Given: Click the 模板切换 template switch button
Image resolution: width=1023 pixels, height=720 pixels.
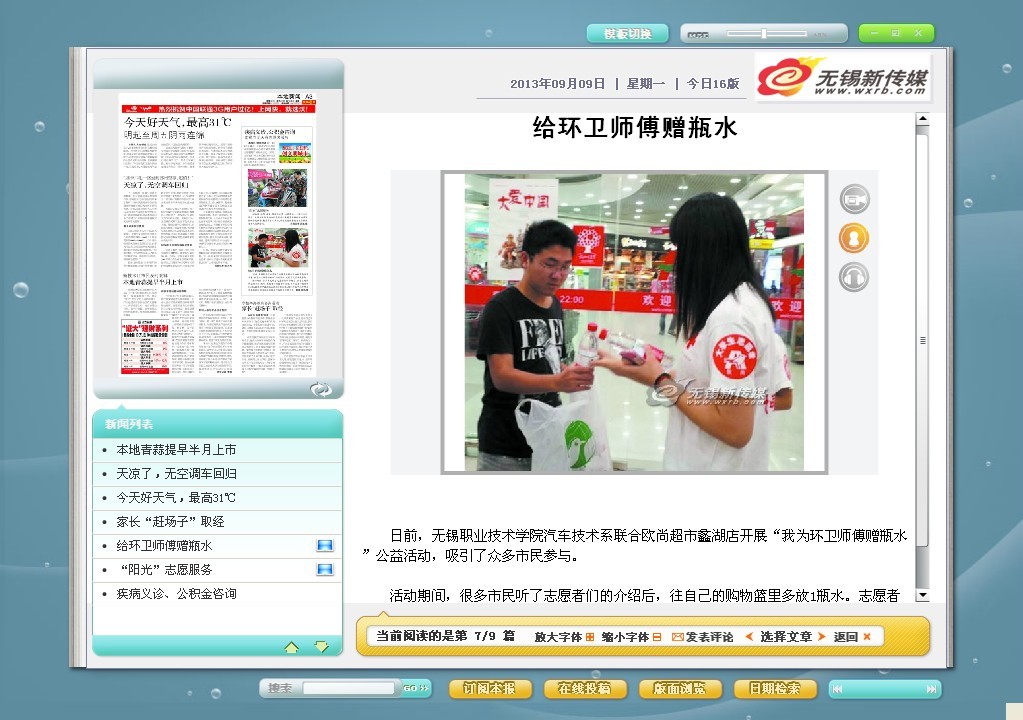Looking at the screenshot, I should point(627,34).
